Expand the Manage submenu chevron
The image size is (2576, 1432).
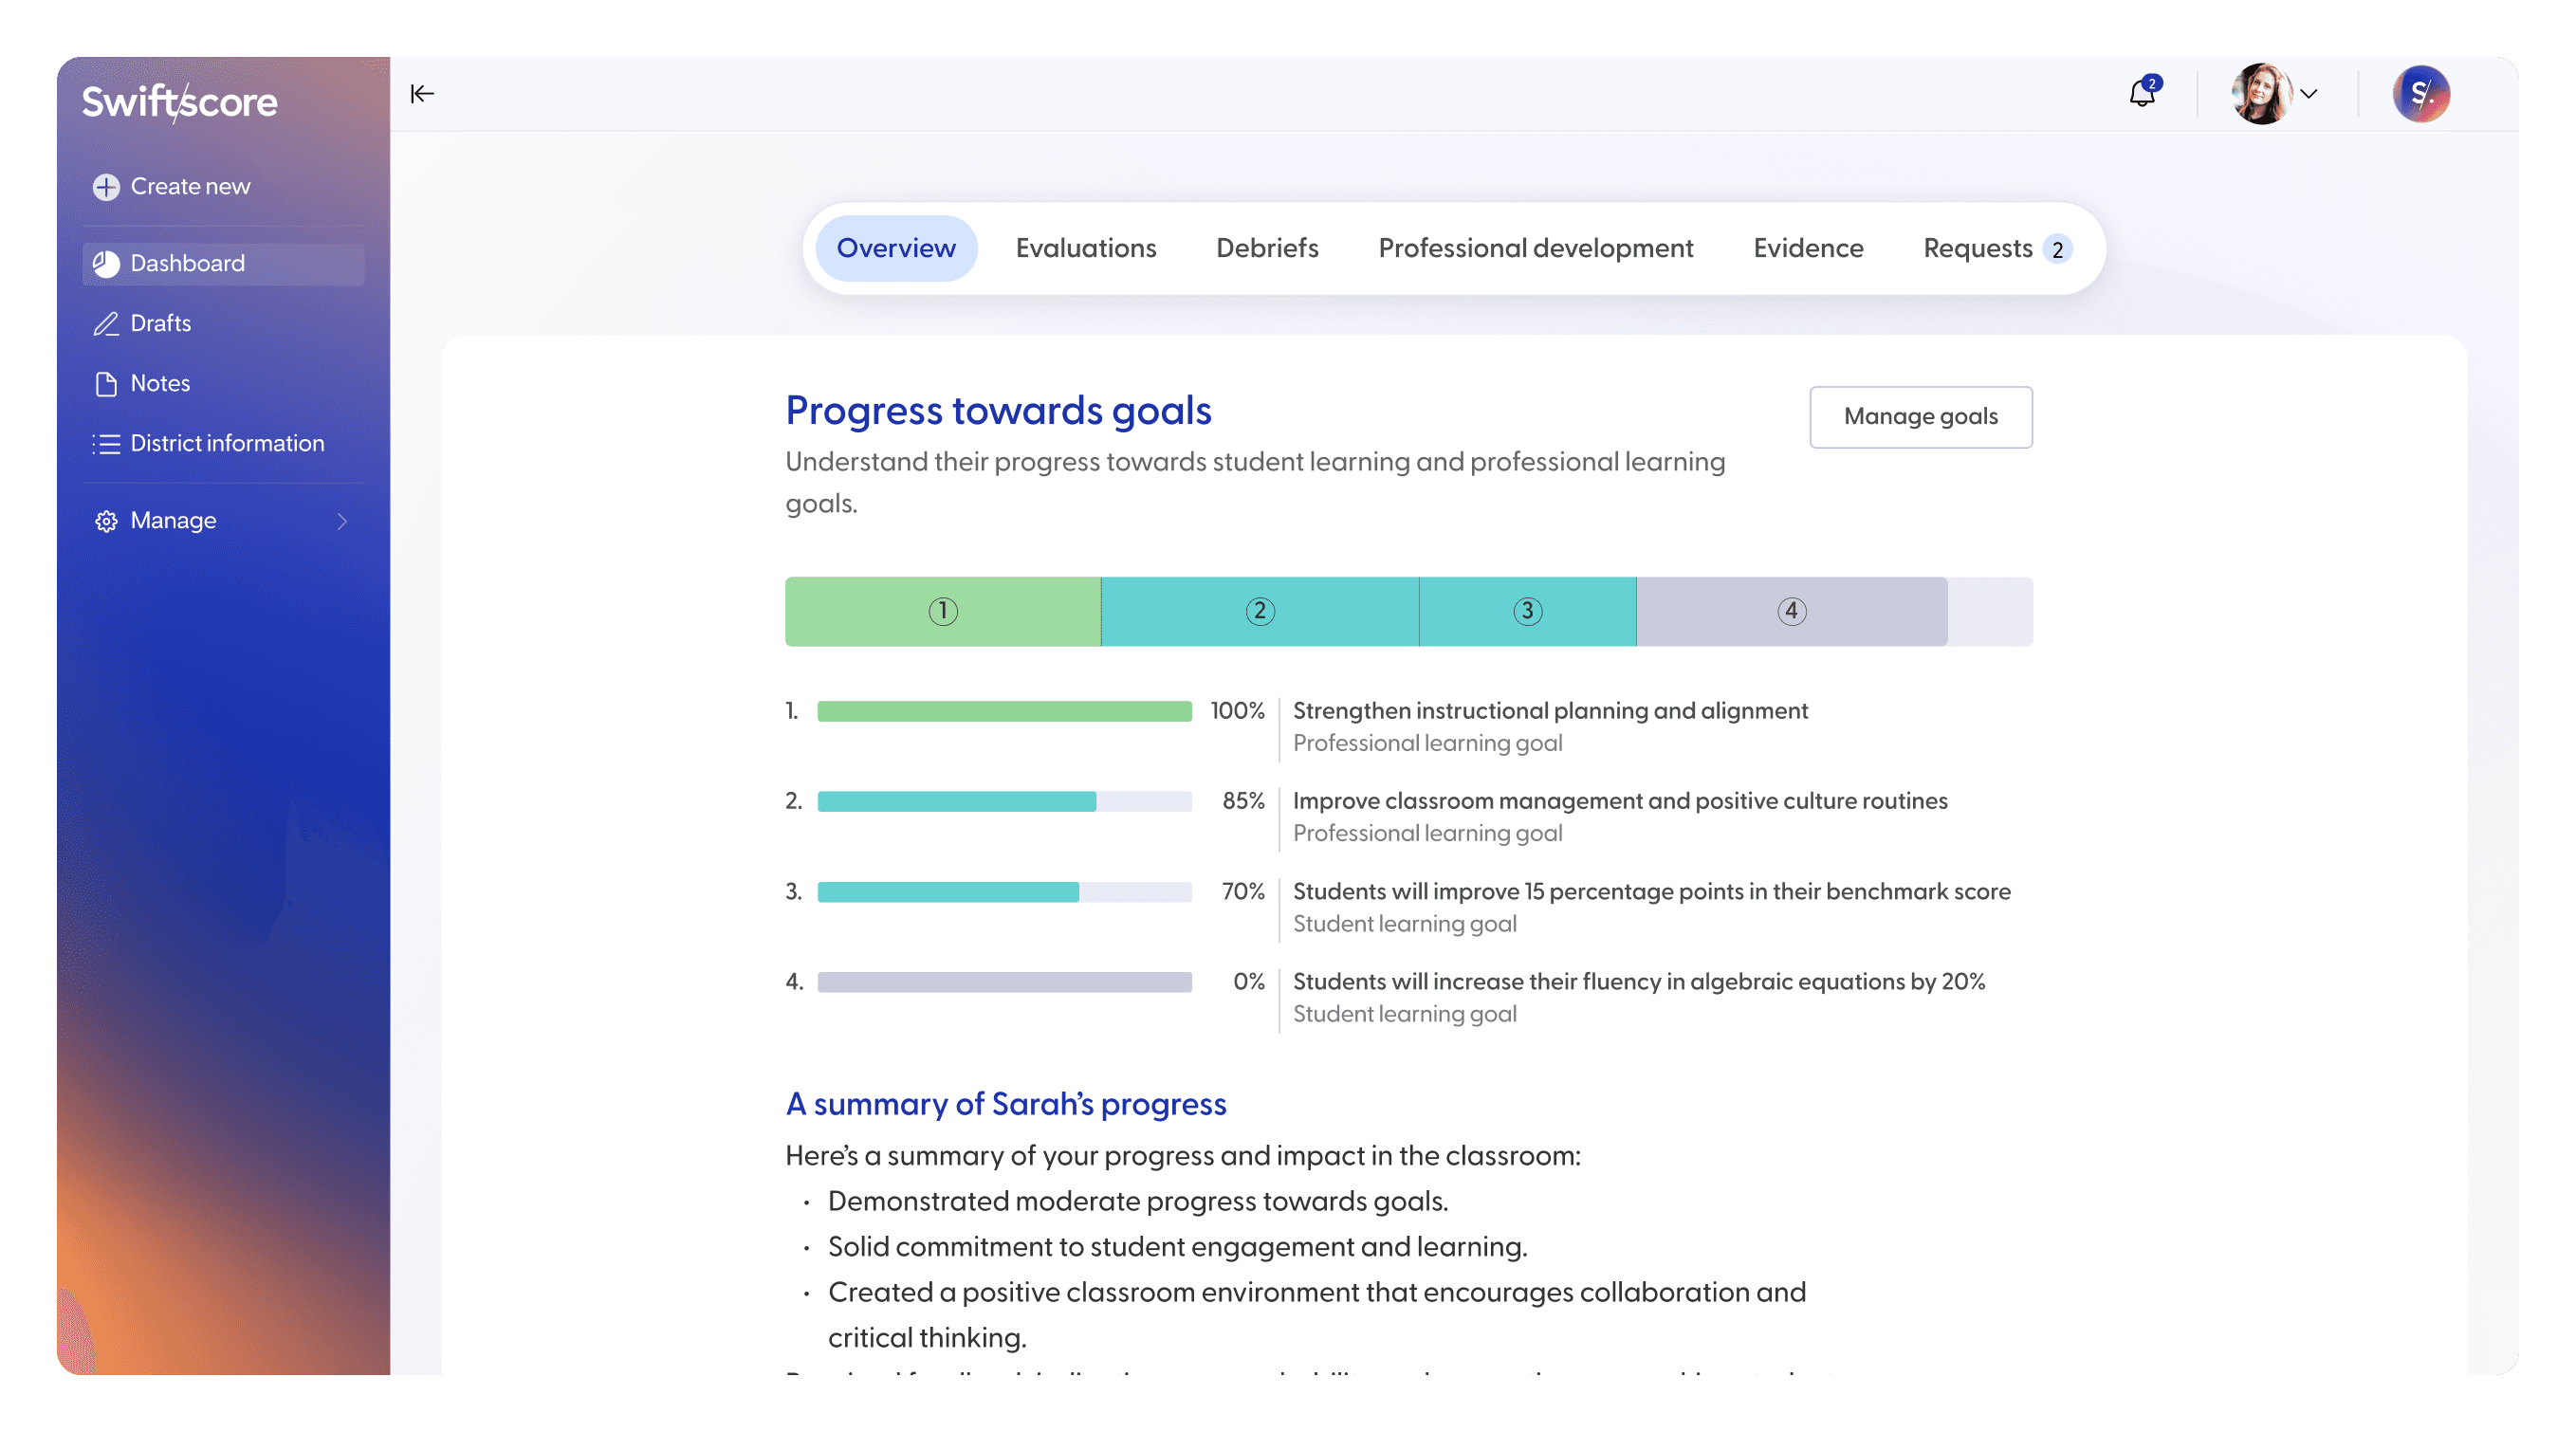tap(343, 521)
